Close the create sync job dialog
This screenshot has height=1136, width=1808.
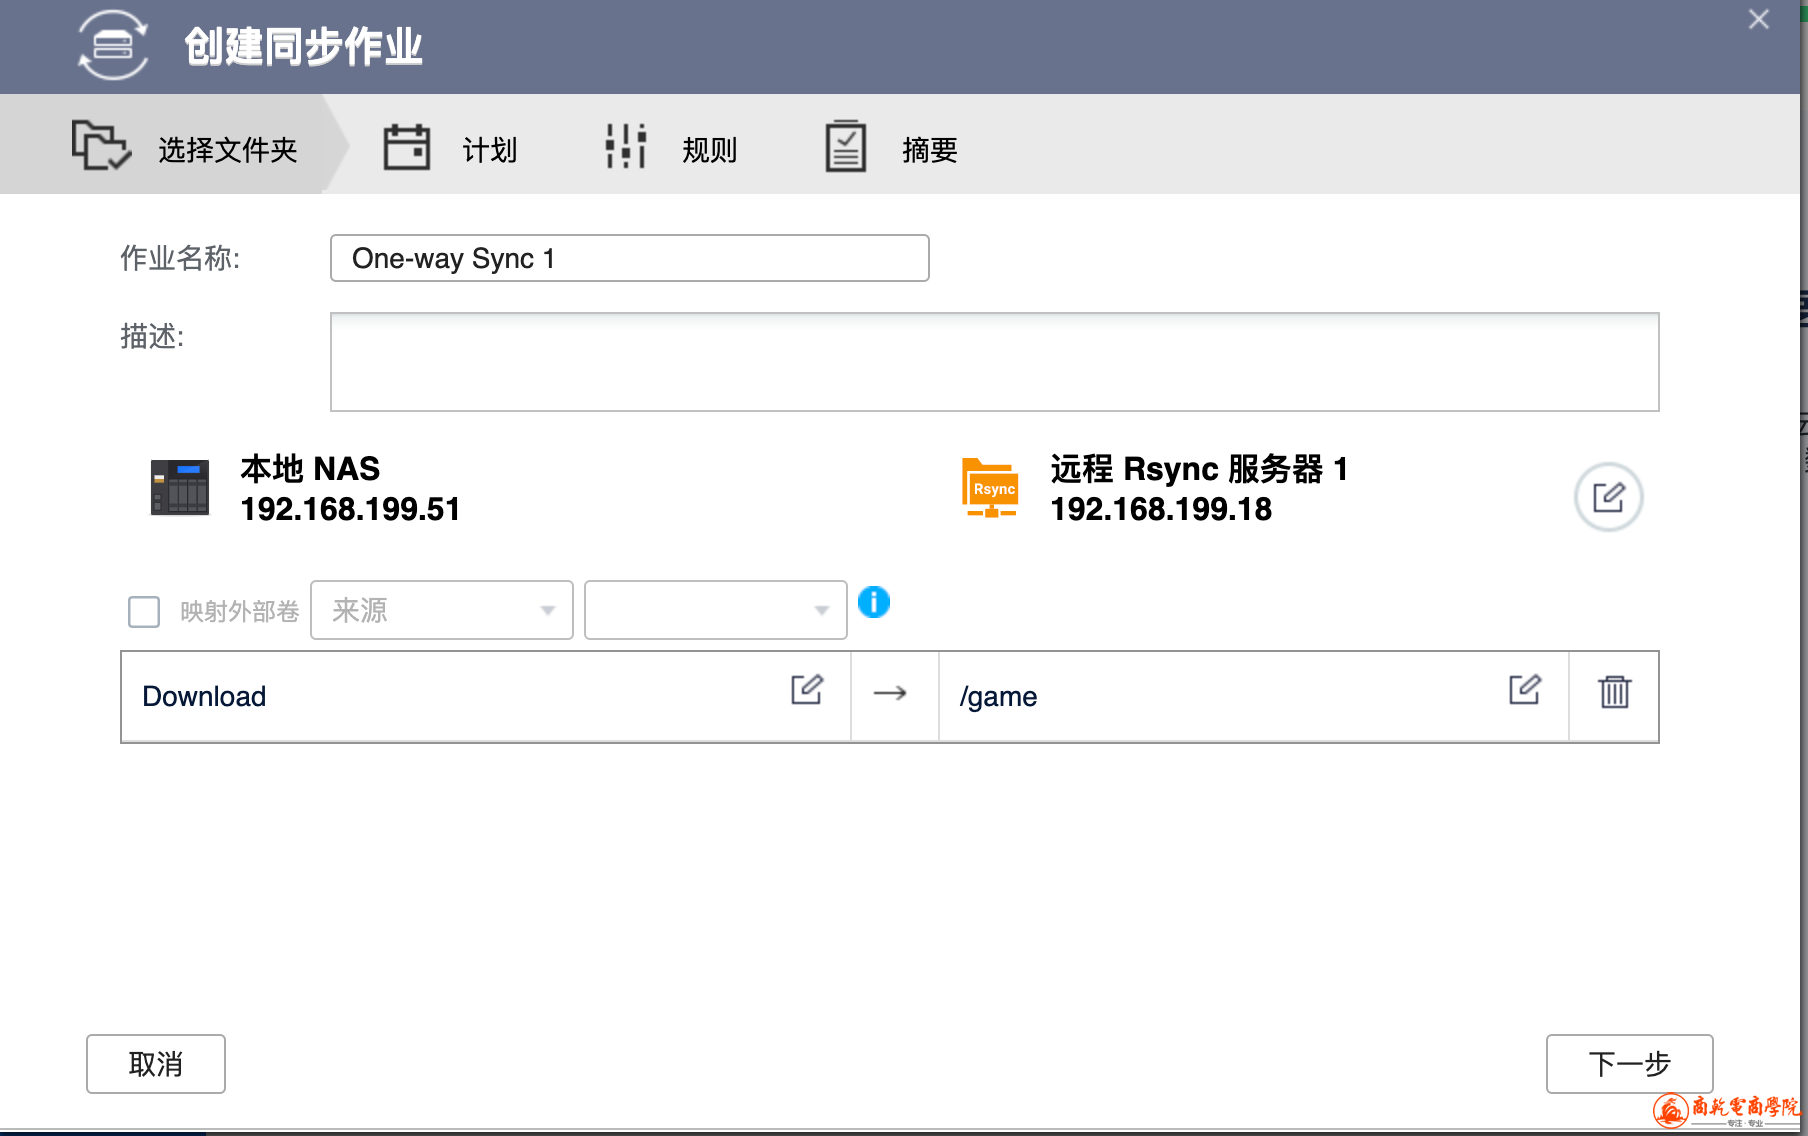[1759, 19]
